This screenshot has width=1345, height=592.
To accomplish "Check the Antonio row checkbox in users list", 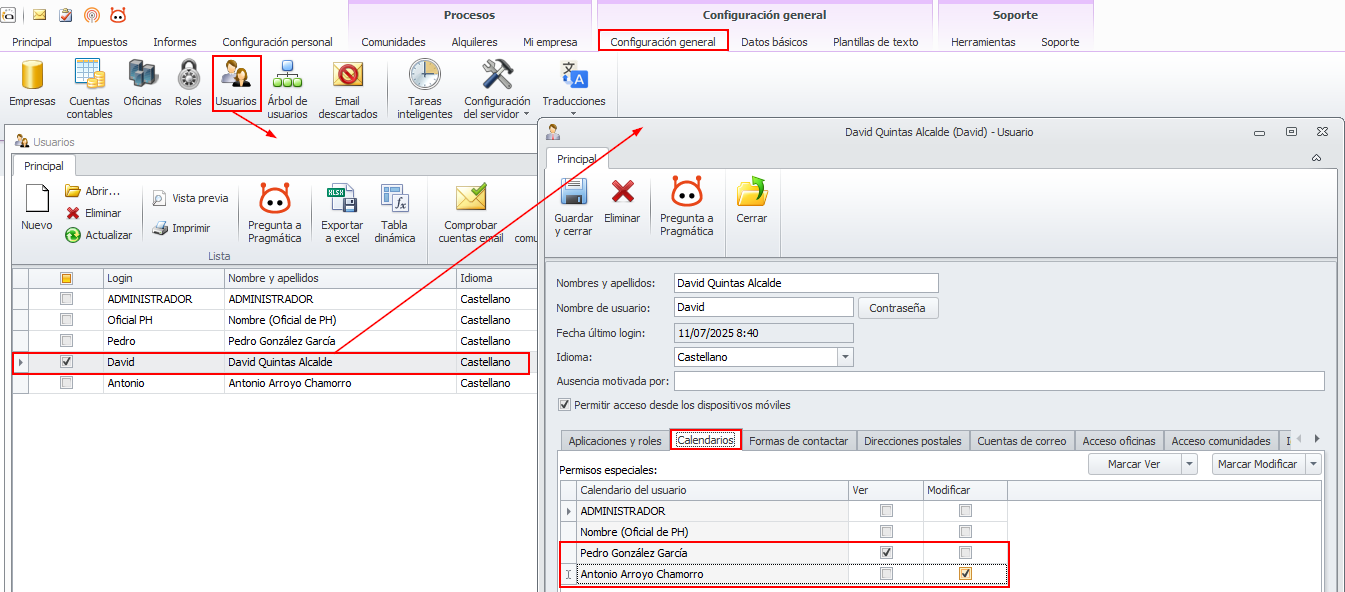I will [x=66, y=383].
